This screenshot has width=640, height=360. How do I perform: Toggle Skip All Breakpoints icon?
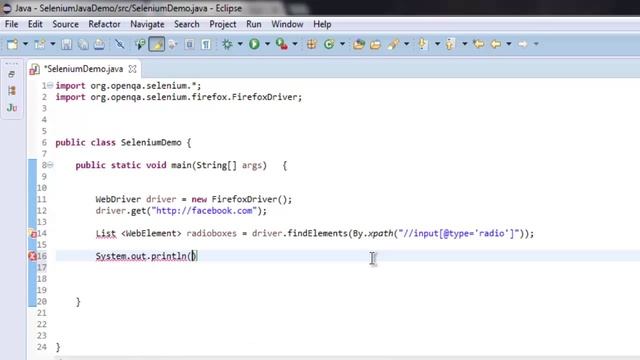click(x=120, y=44)
